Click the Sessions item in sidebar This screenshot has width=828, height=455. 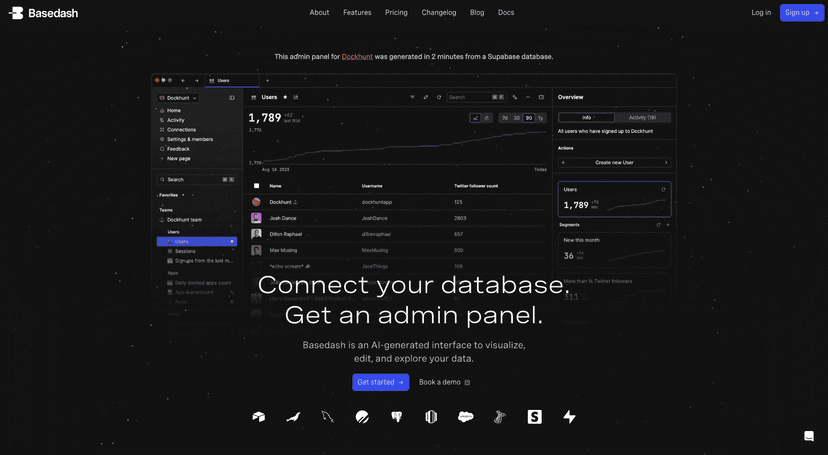click(185, 251)
